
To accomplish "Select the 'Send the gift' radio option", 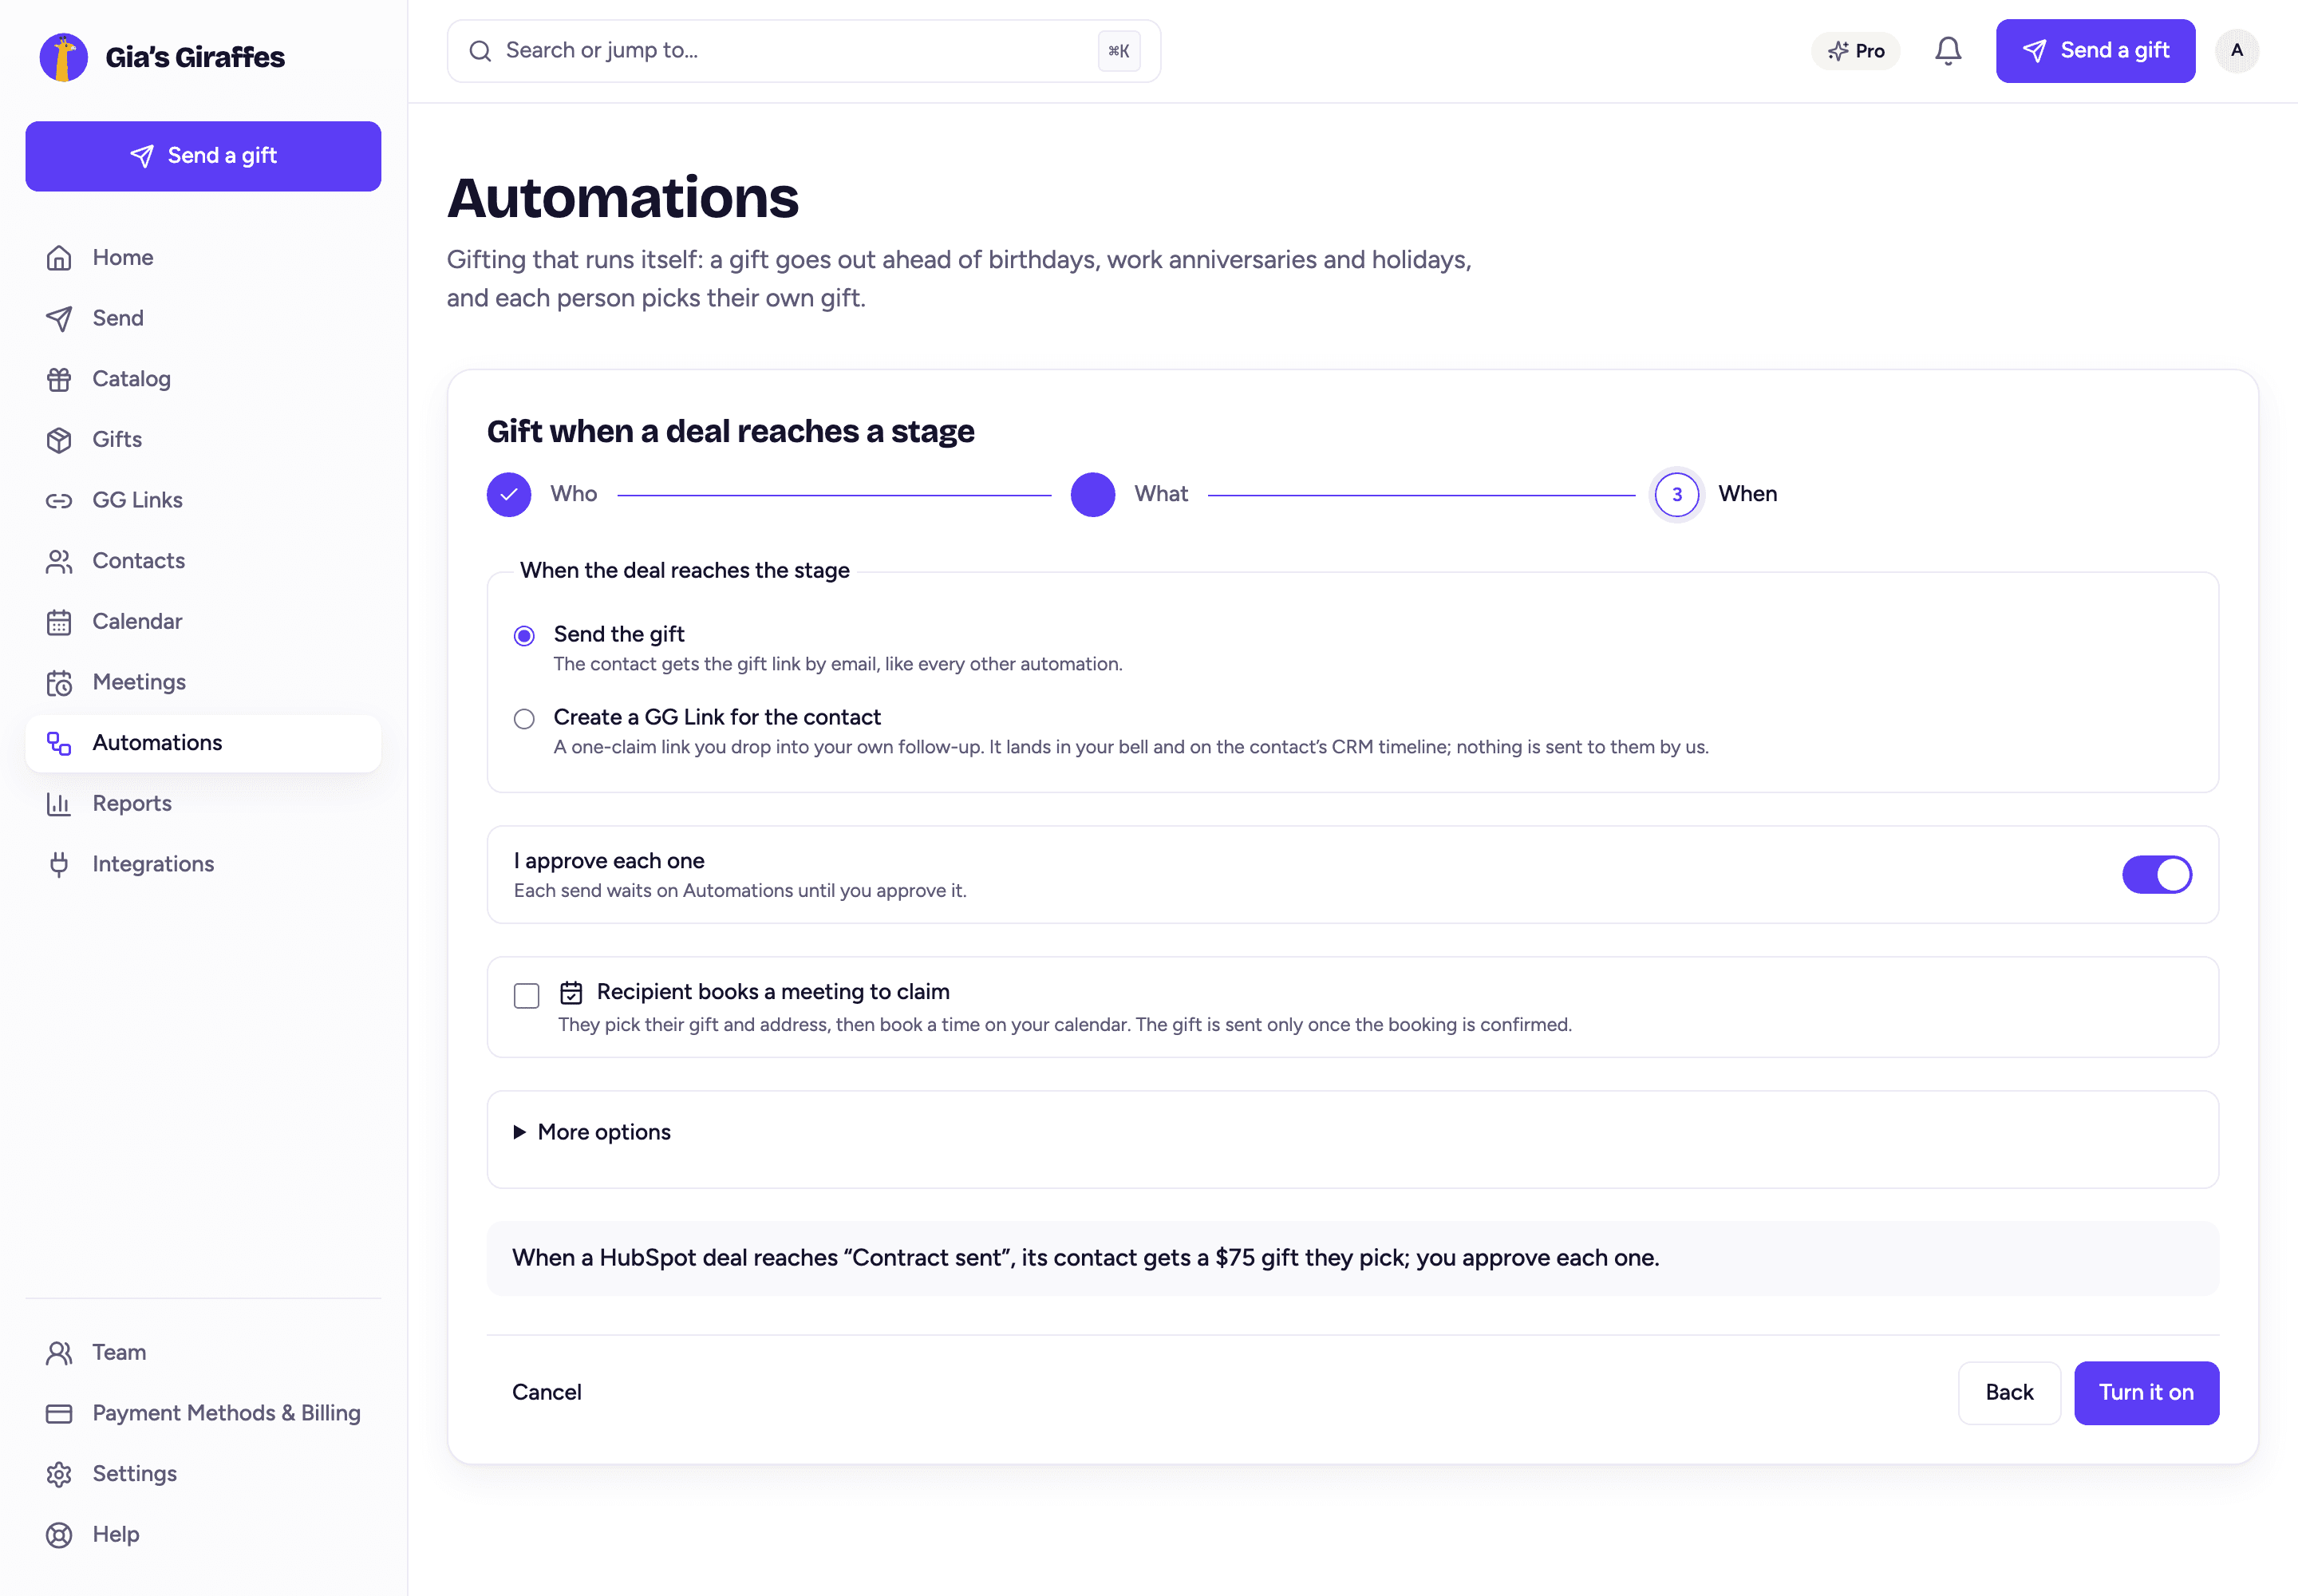I will click(x=524, y=636).
